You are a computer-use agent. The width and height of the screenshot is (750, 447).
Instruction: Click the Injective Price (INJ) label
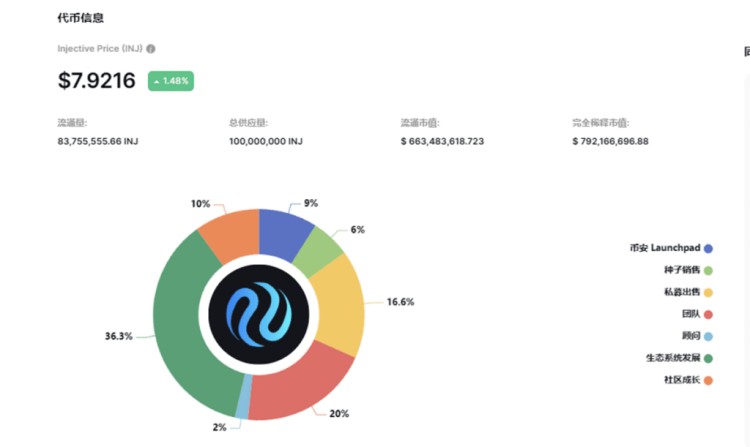pos(100,49)
